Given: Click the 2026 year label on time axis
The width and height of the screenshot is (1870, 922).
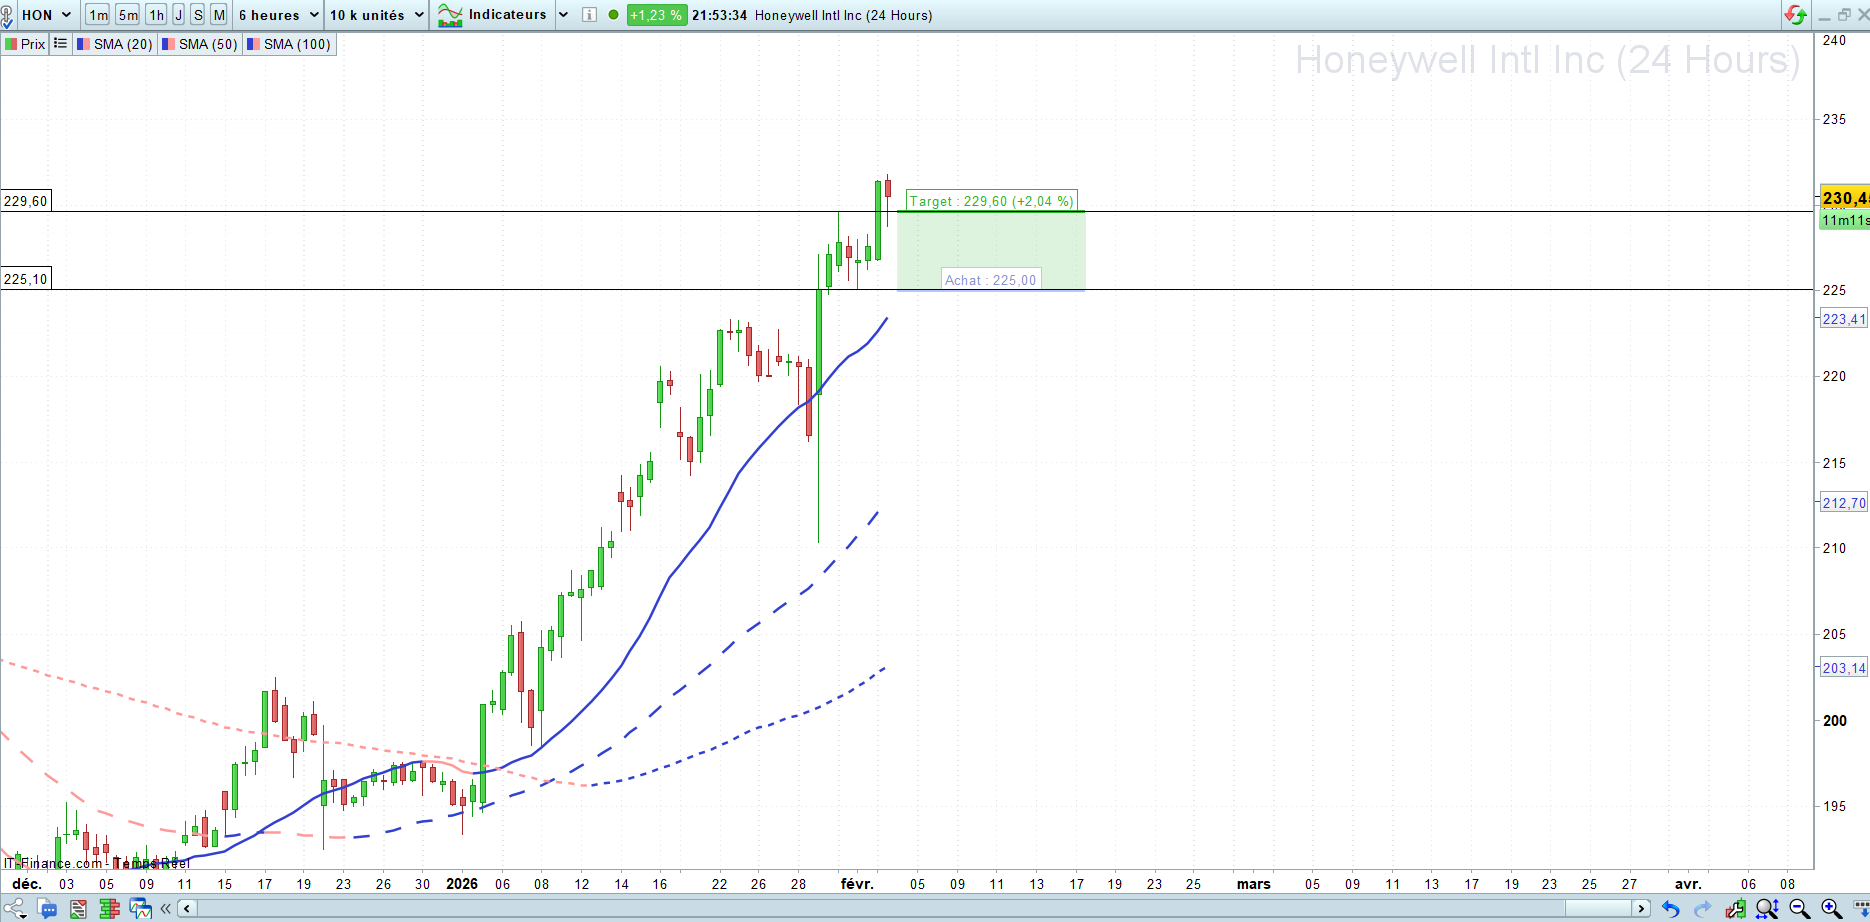Looking at the screenshot, I should 462,884.
